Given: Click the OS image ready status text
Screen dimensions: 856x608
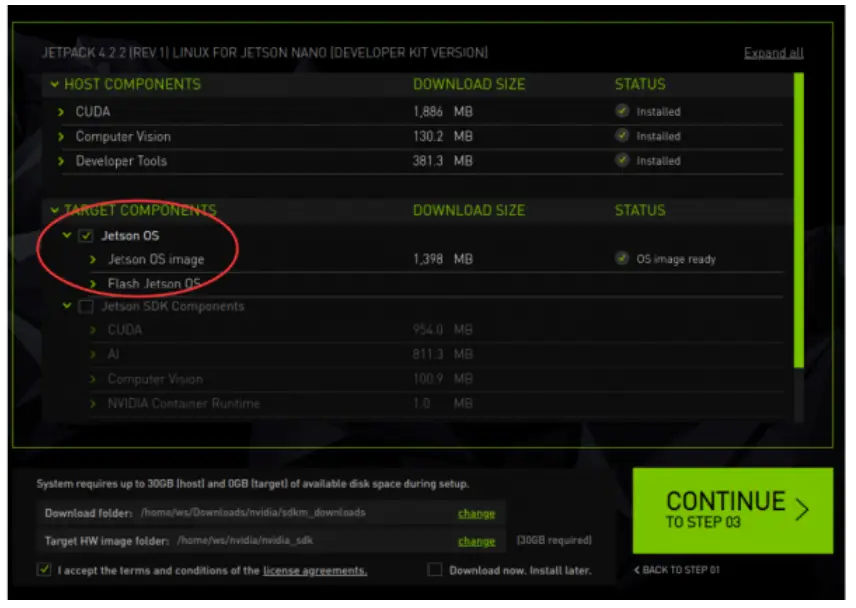Looking at the screenshot, I should coord(676,259).
